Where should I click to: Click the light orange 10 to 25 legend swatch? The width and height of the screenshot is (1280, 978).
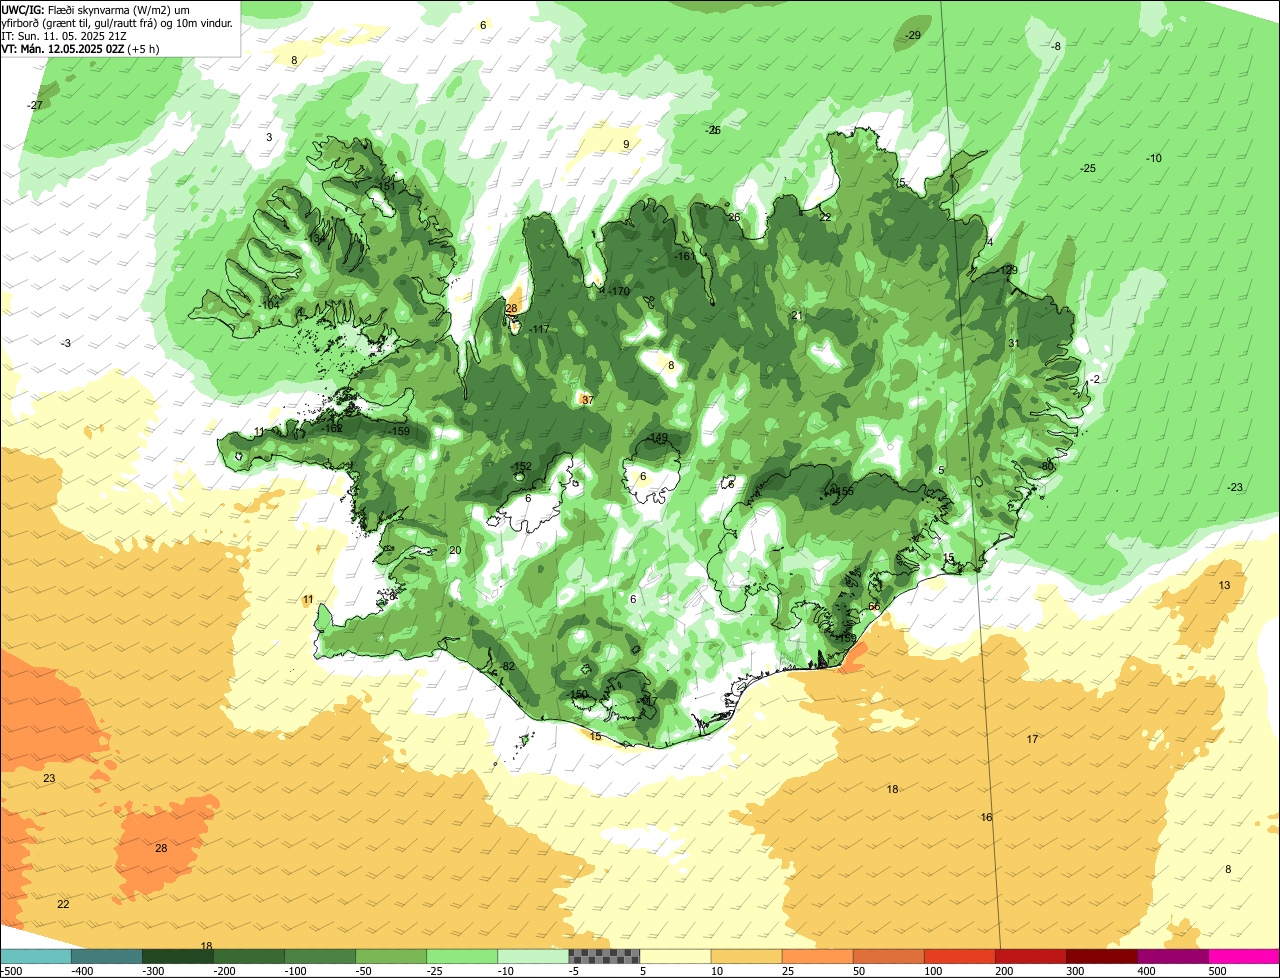pos(746,956)
